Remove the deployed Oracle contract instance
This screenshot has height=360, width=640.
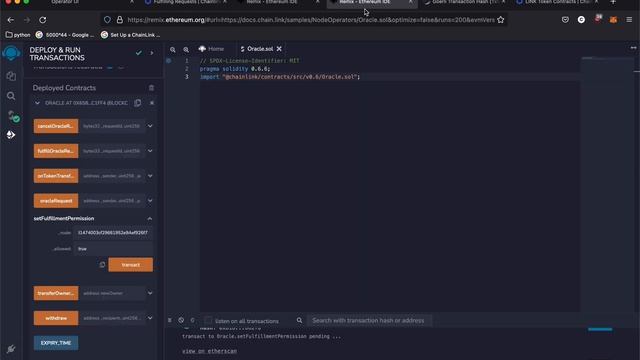[152, 103]
